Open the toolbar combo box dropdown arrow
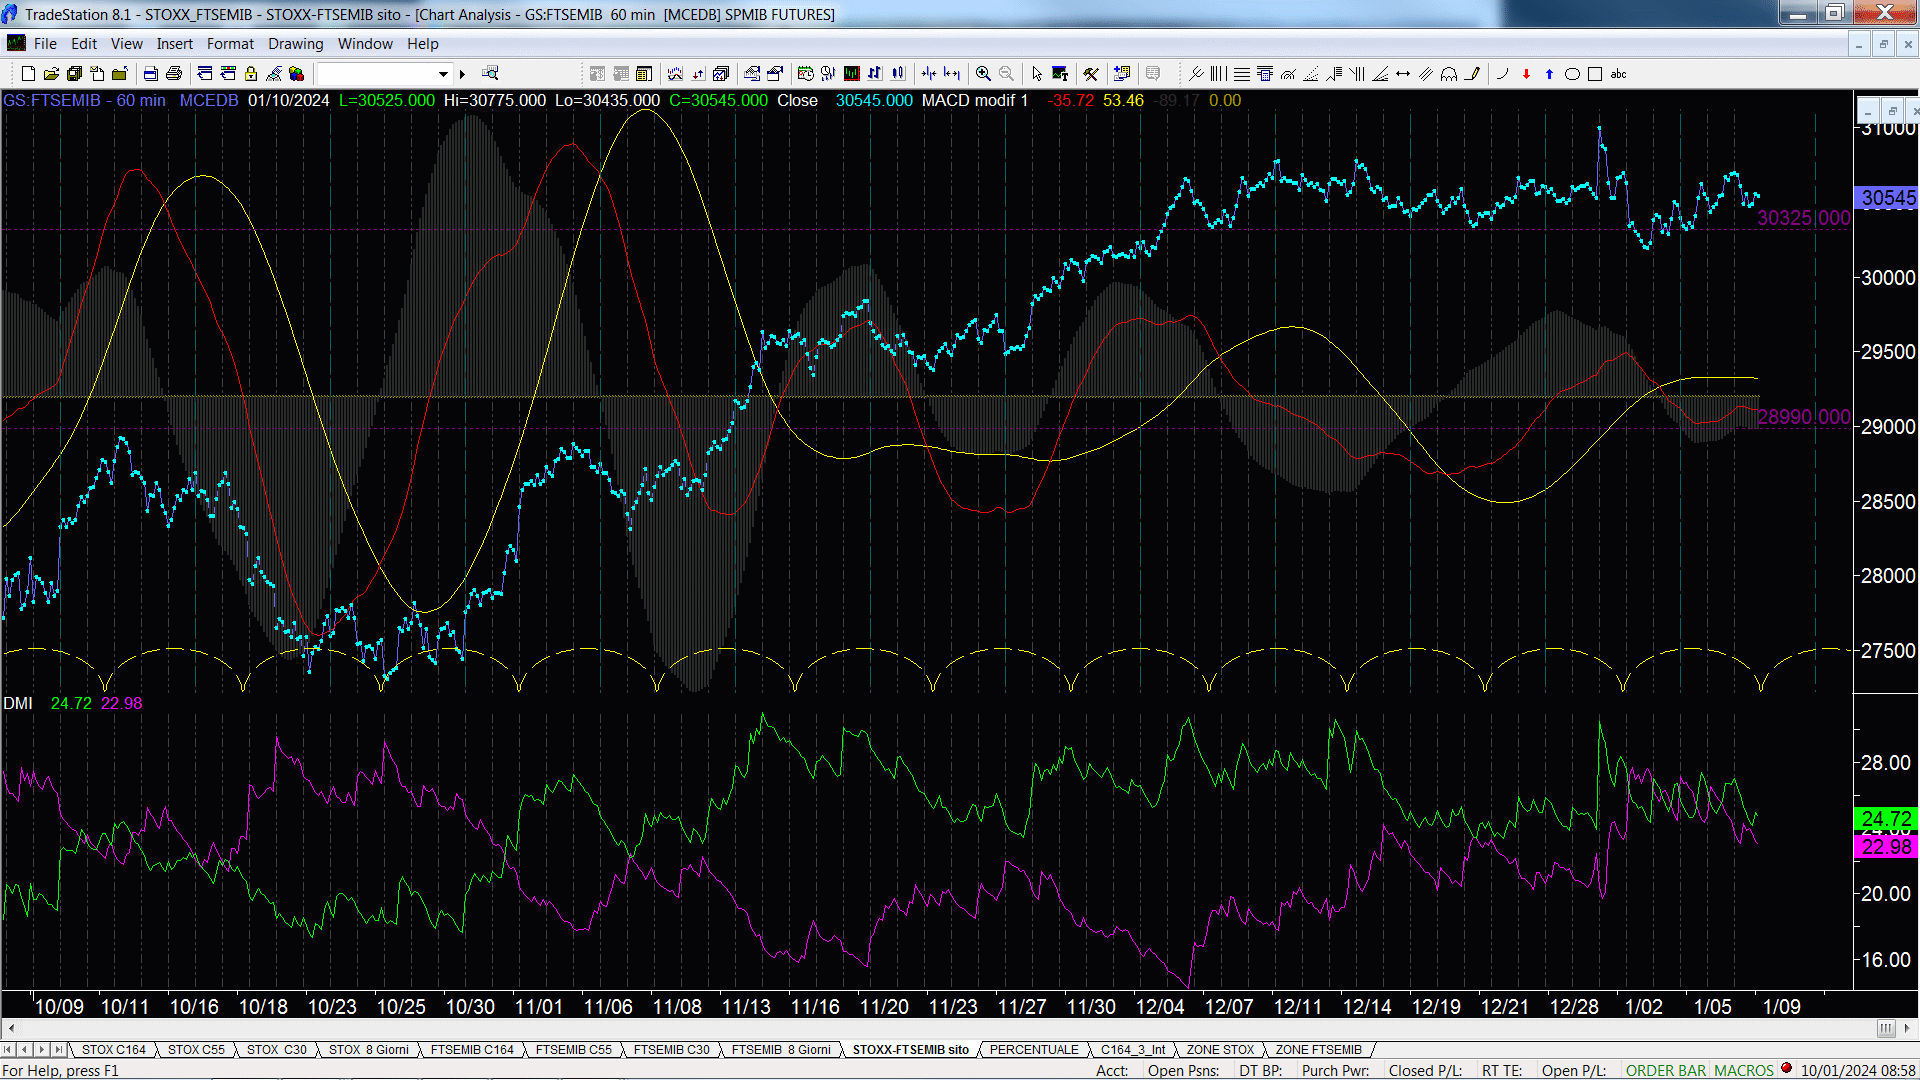The height and width of the screenshot is (1080, 1920). click(x=443, y=73)
